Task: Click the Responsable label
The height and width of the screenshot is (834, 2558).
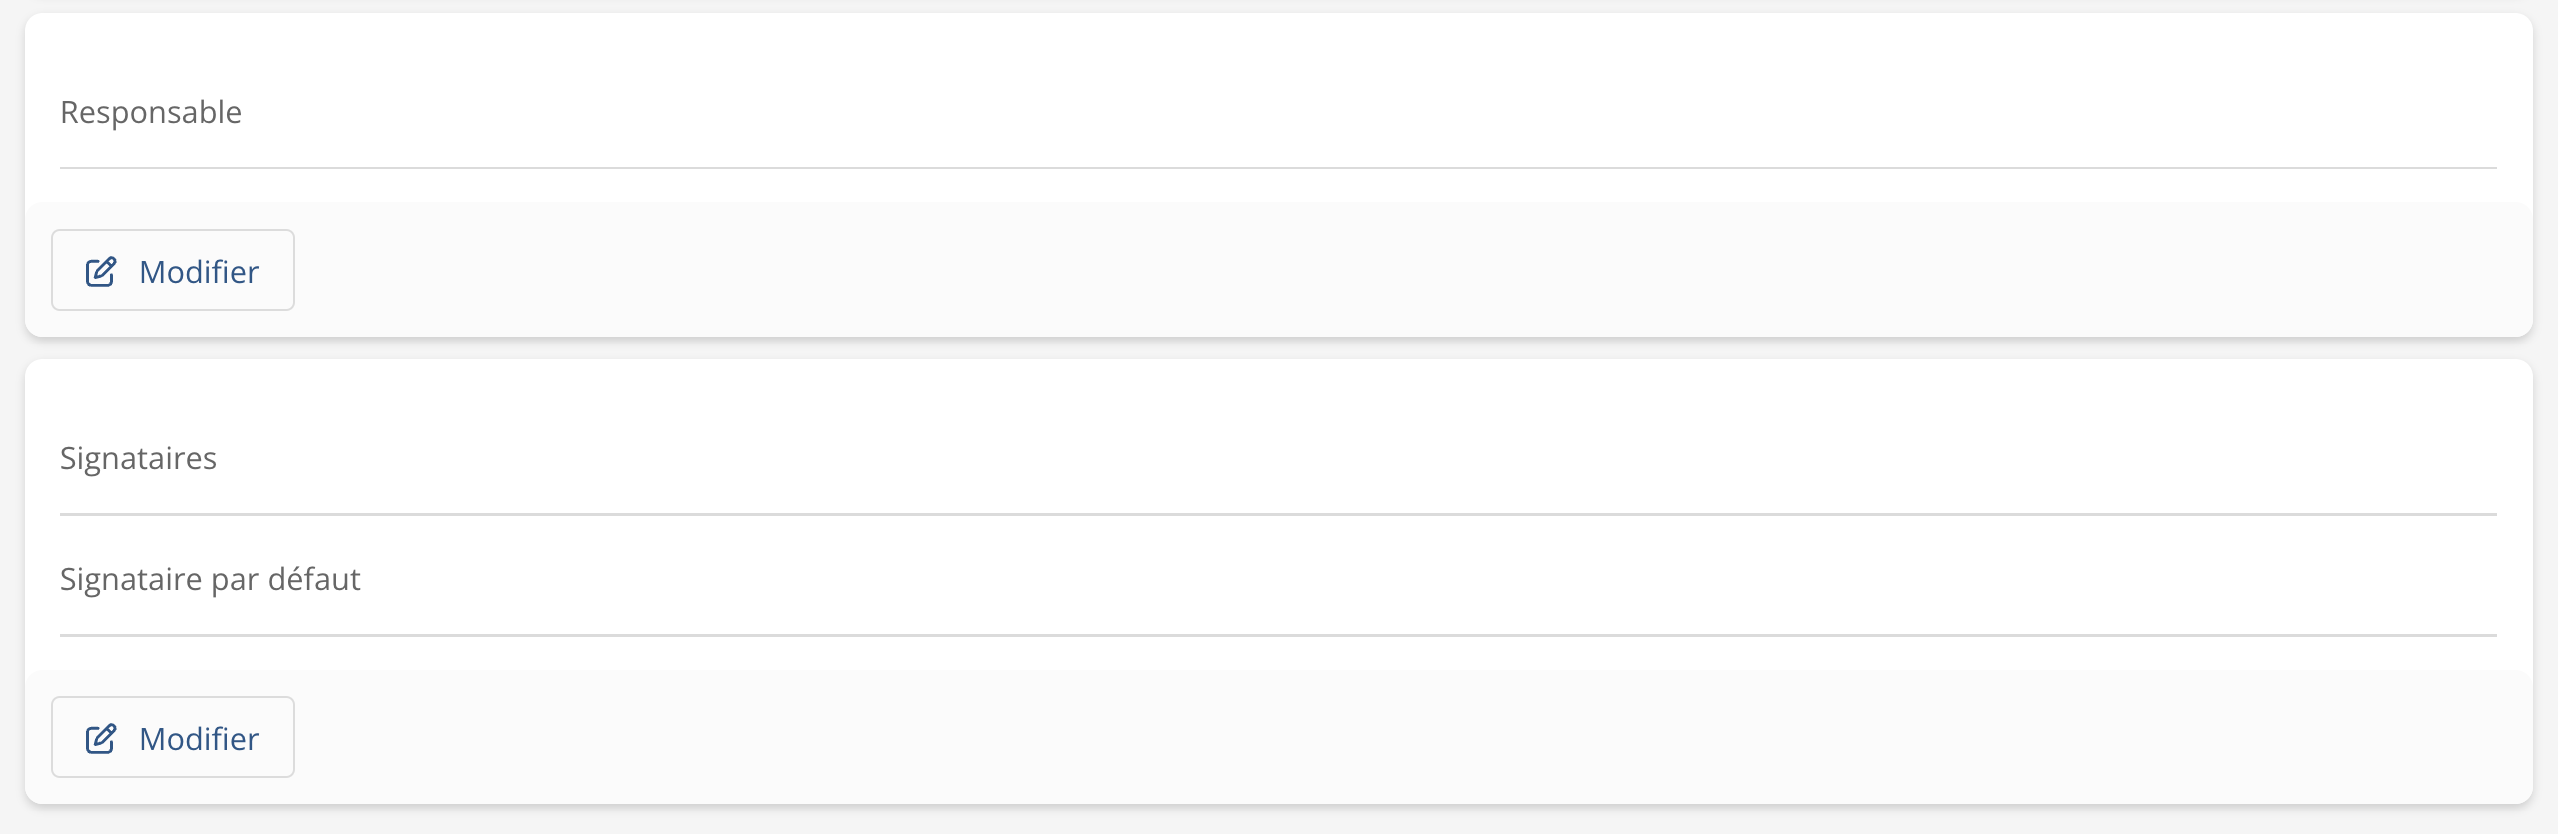Action: point(151,112)
